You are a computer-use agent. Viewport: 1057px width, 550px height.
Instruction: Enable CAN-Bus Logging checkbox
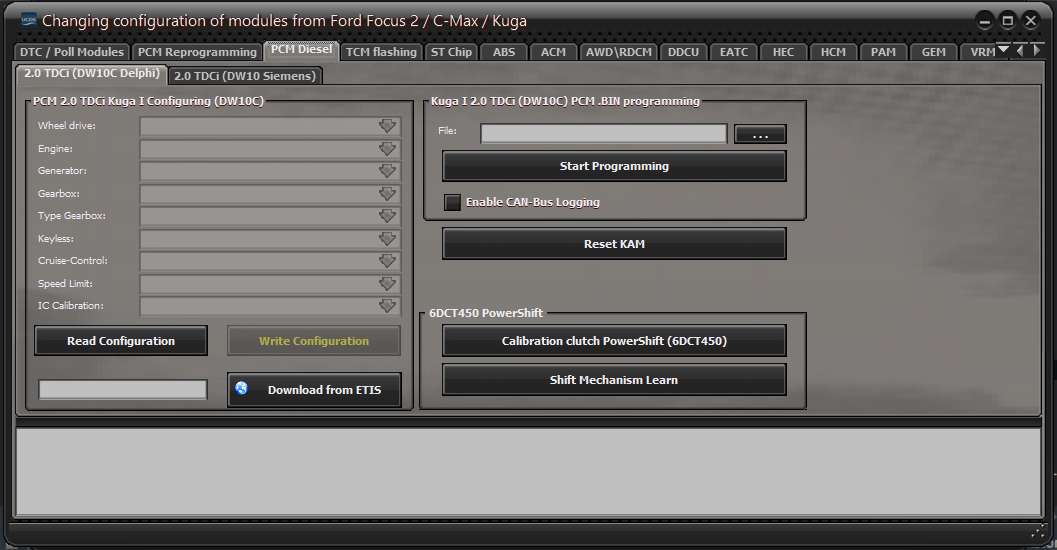[453, 202]
